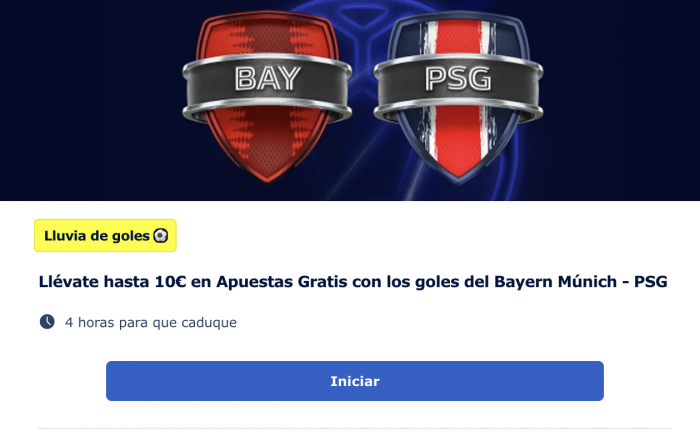Image resolution: width=700 pixels, height=441 pixels.
Task: Click the divider line below Iniciar
Action: tap(355, 428)
